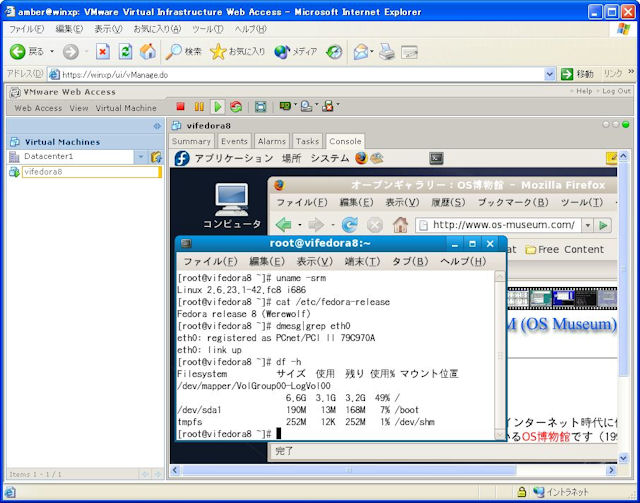Power off VM with red stop button
This screenshot has height=503, width=640.
(180, 107)
